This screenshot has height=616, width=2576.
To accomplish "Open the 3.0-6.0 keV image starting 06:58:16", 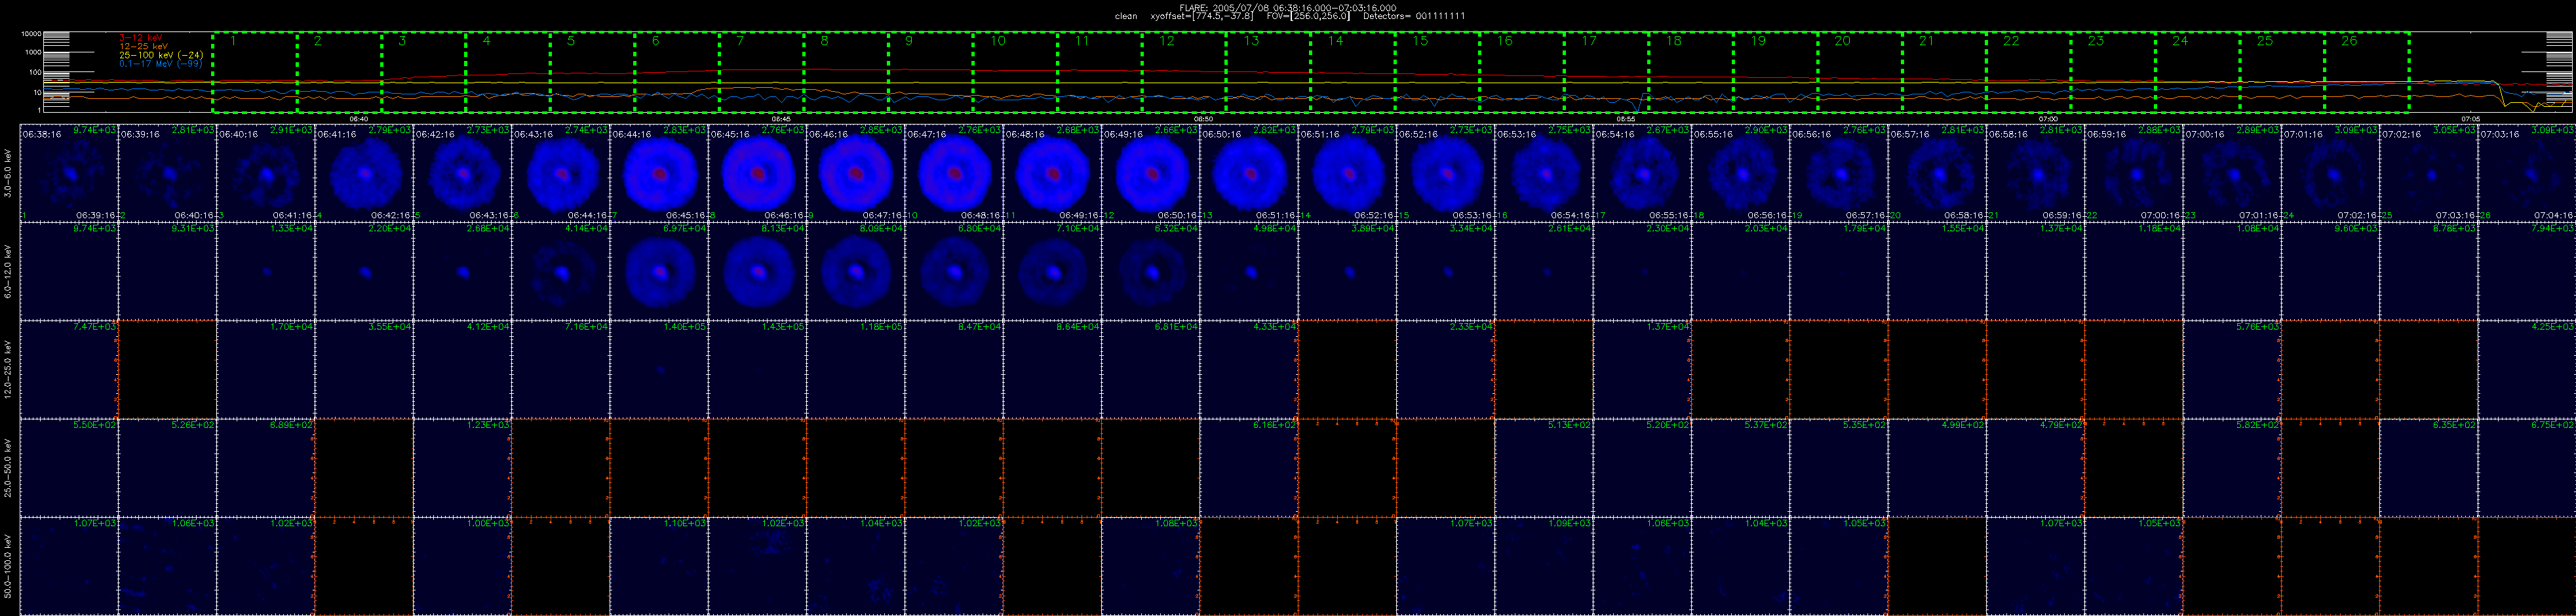I will 2035,173.
